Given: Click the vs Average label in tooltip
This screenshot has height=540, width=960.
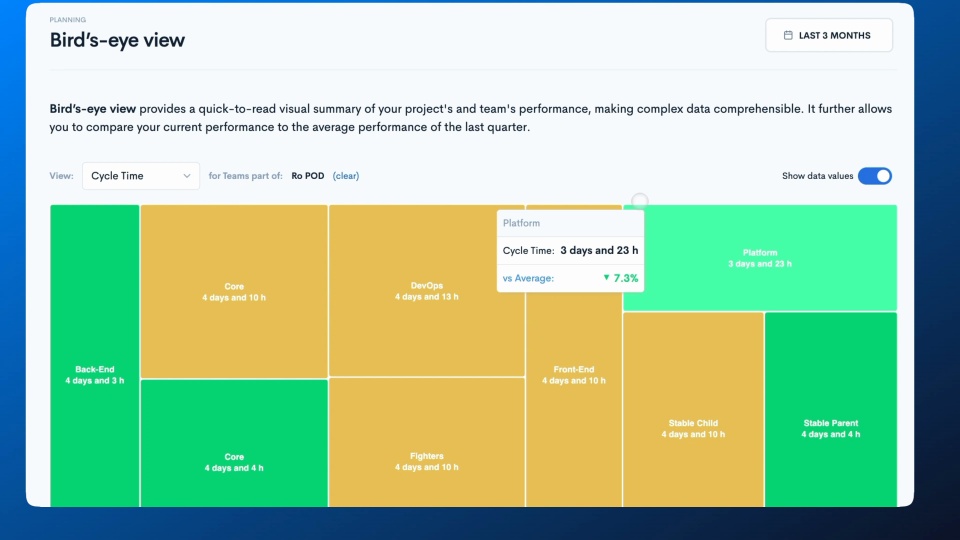Looking at the screenshot, I should (528, 278).
